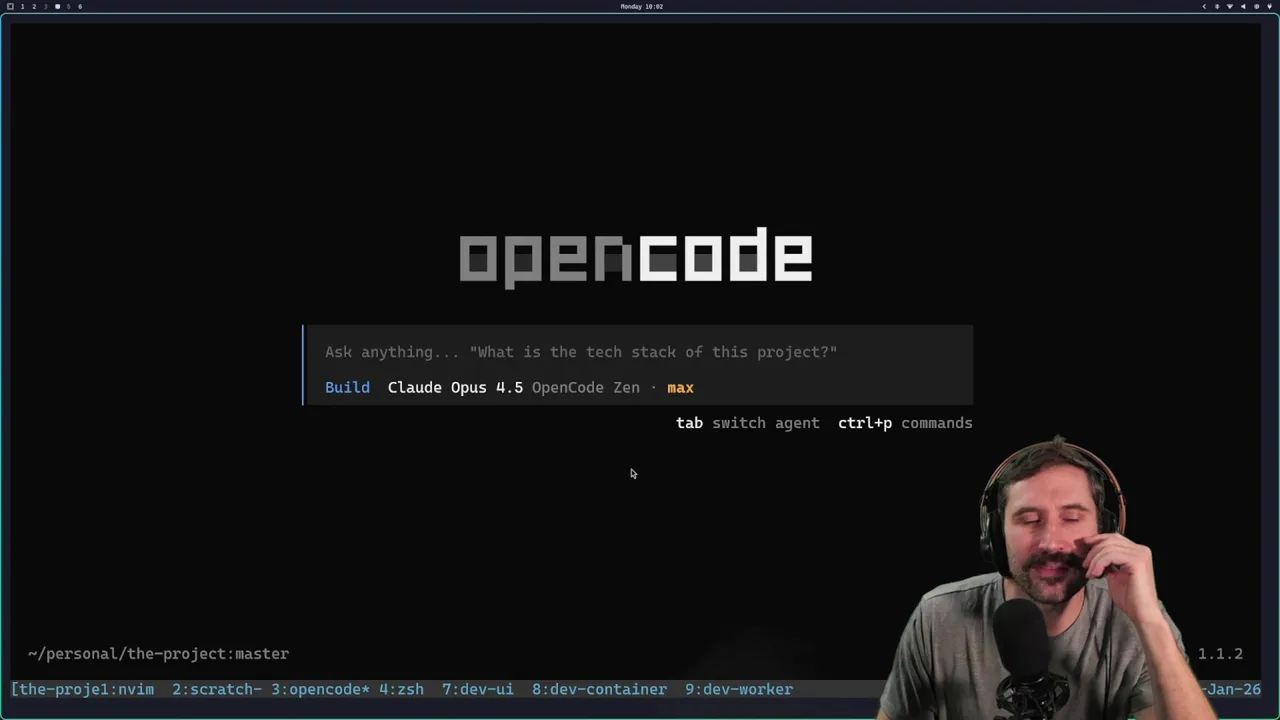Open tmux window 9:dev-worker
The height and width of the screenshot is (720, 1280).
point(739,689)
